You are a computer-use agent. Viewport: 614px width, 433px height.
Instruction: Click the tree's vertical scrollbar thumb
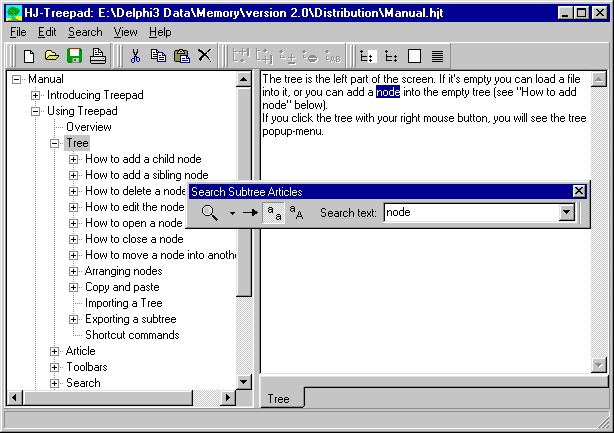coord(244,192)
